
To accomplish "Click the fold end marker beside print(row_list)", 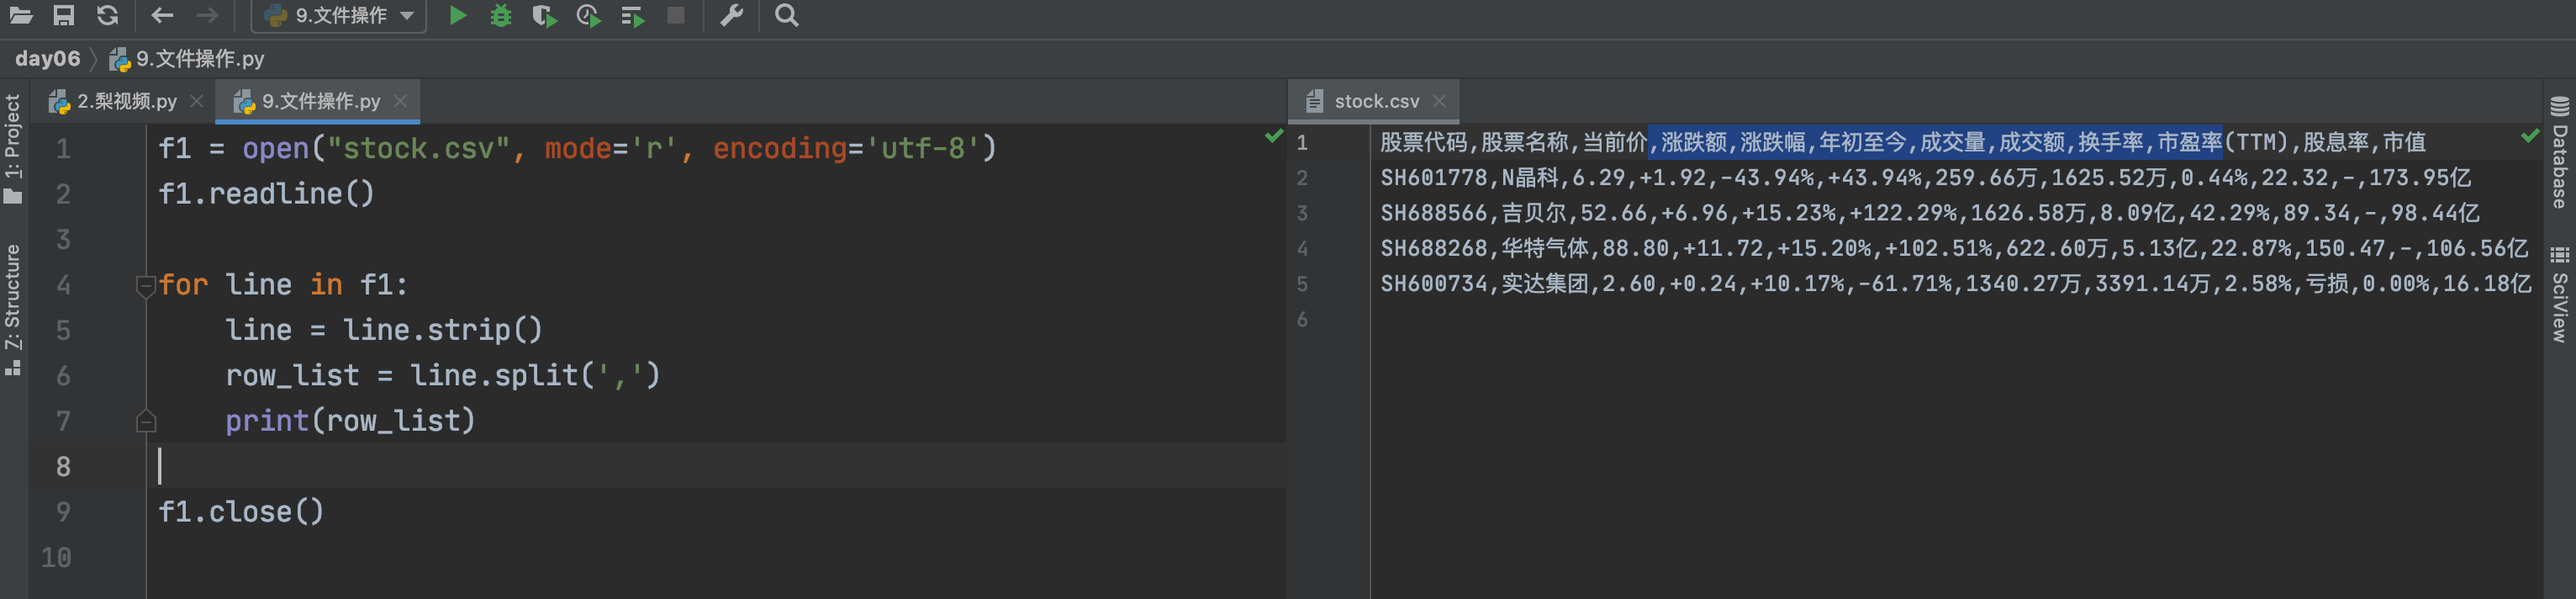I will pyautogui.click(x=146, y=421).
